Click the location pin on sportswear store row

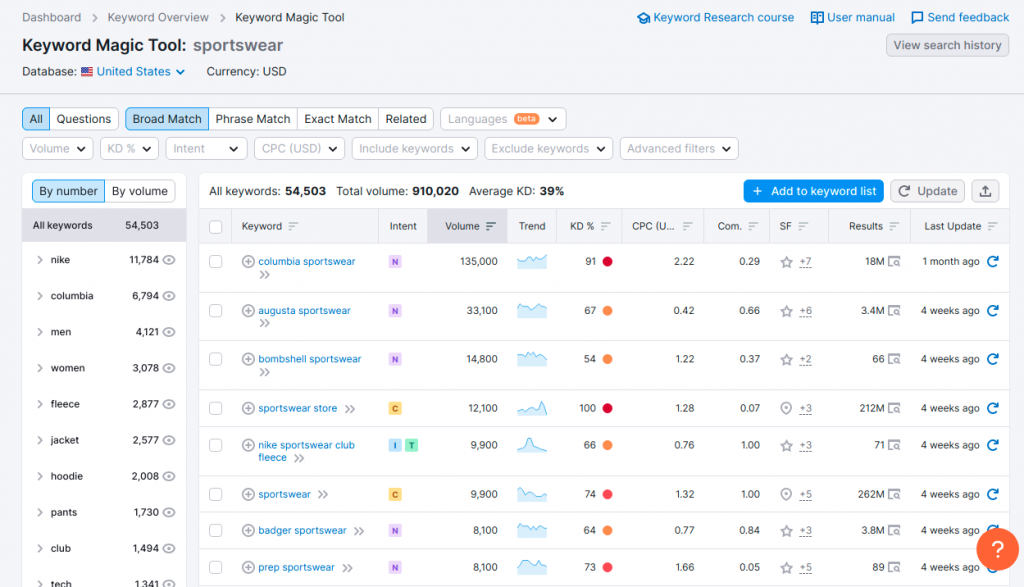coord(786,408)
